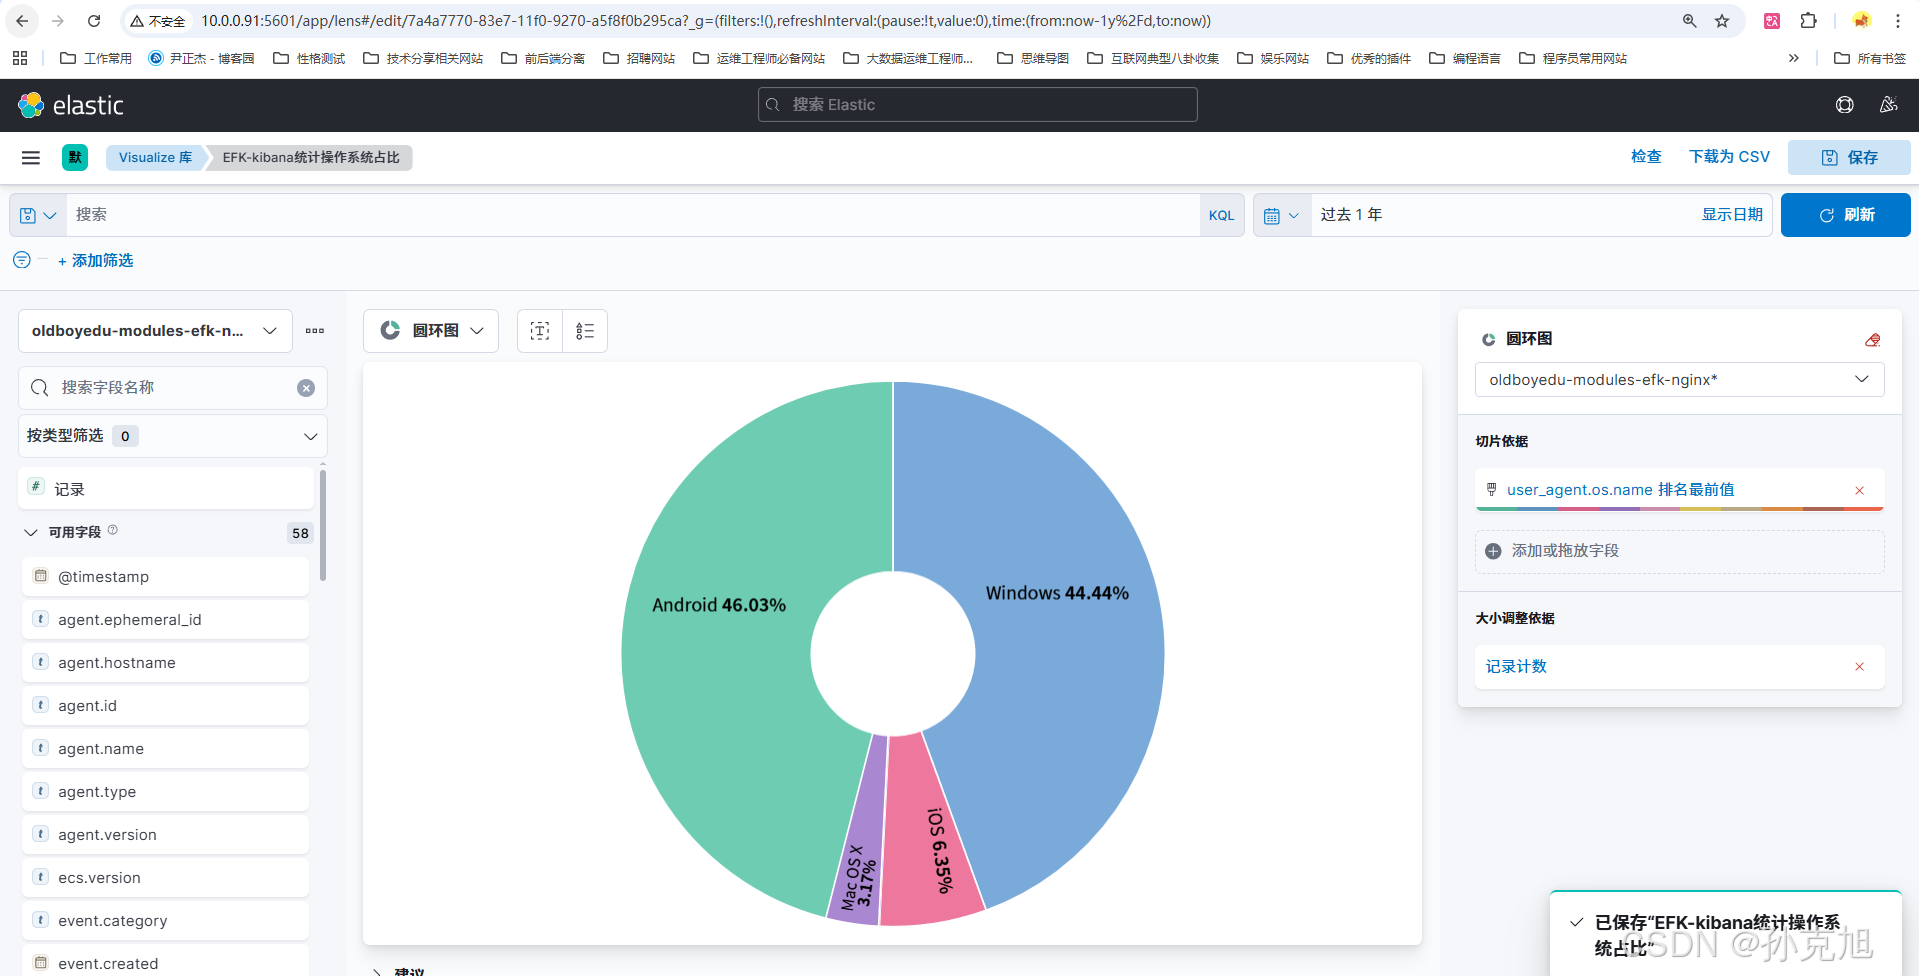Open browser three-dot menu
The image size is (1919, 976).
pos(1898,21)
